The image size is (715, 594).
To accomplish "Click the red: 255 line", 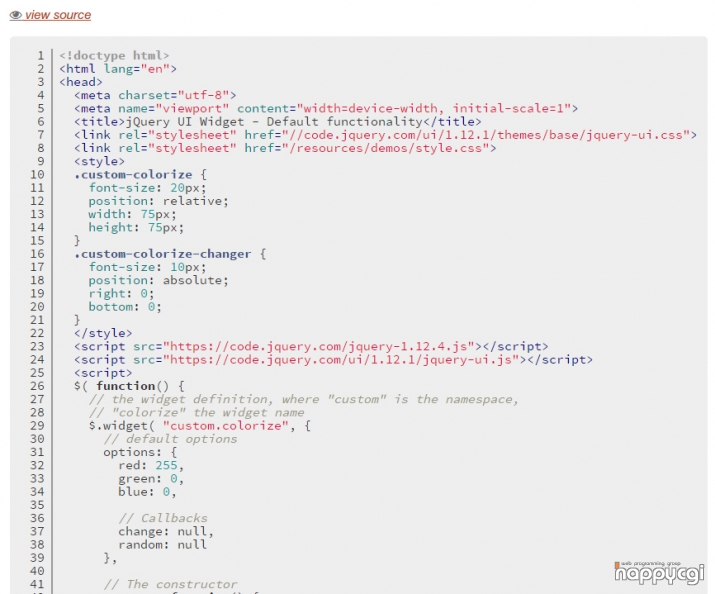I will point(151,465).
